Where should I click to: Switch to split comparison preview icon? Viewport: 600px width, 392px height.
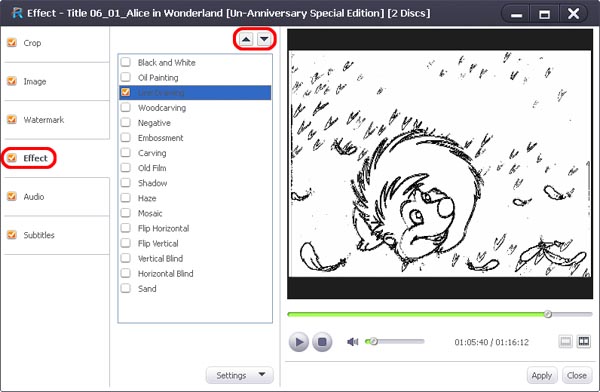(x=584, y=341)
